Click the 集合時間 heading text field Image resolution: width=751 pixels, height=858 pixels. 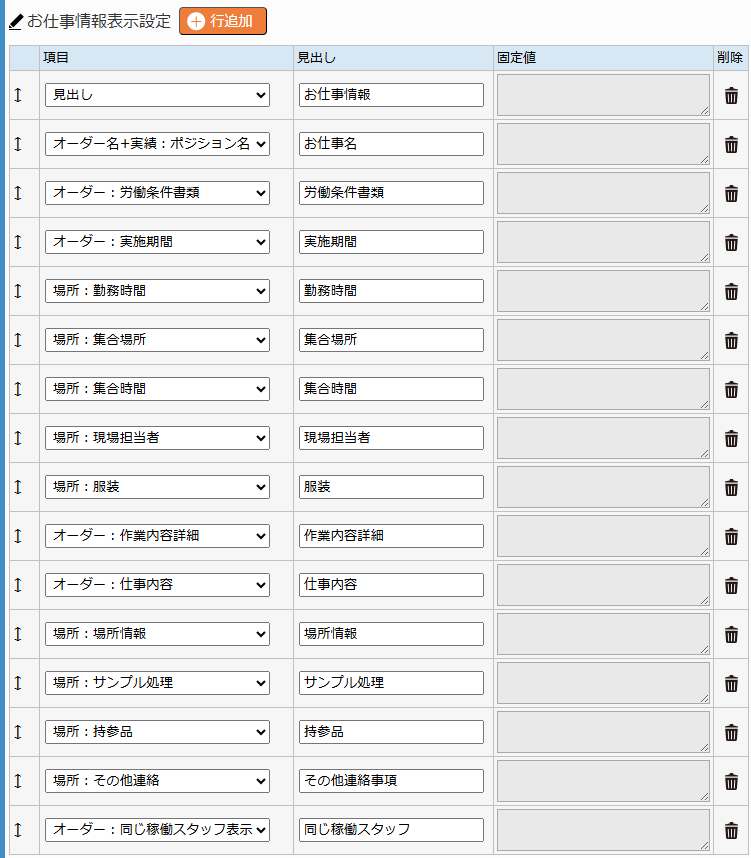coord(391,389)
